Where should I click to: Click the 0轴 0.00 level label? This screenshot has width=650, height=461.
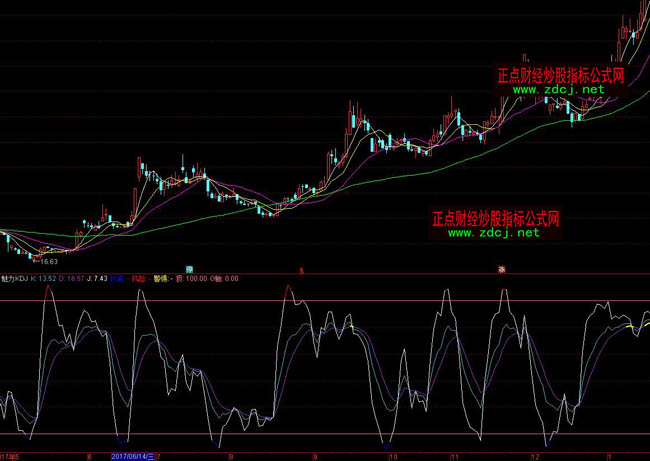pos(224,278)
